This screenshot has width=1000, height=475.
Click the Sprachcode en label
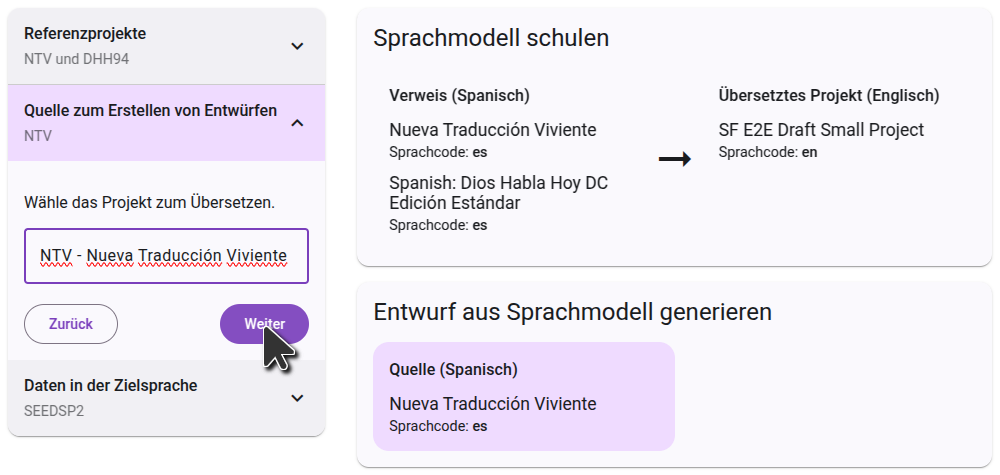[x=768, y=152]
